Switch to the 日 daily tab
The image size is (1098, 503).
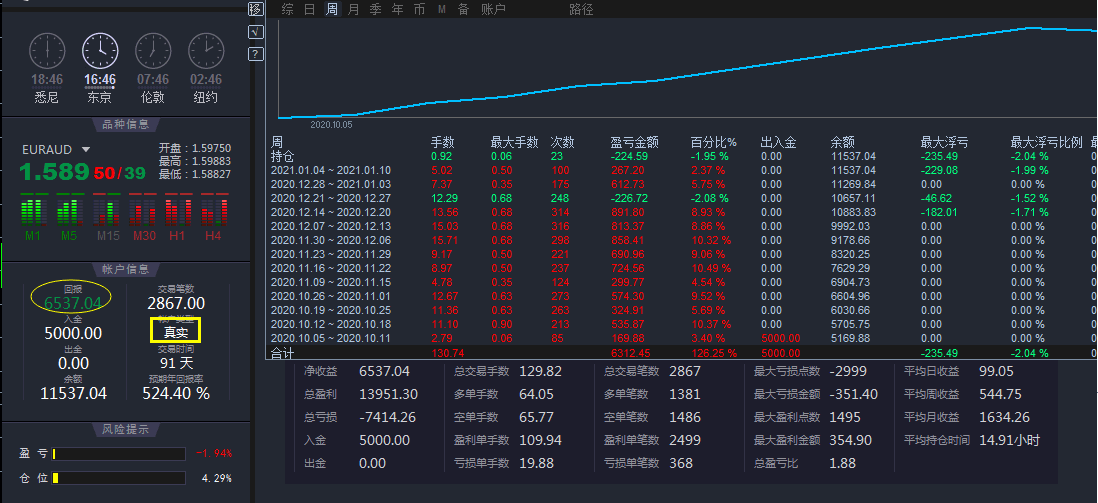(310, 9)
